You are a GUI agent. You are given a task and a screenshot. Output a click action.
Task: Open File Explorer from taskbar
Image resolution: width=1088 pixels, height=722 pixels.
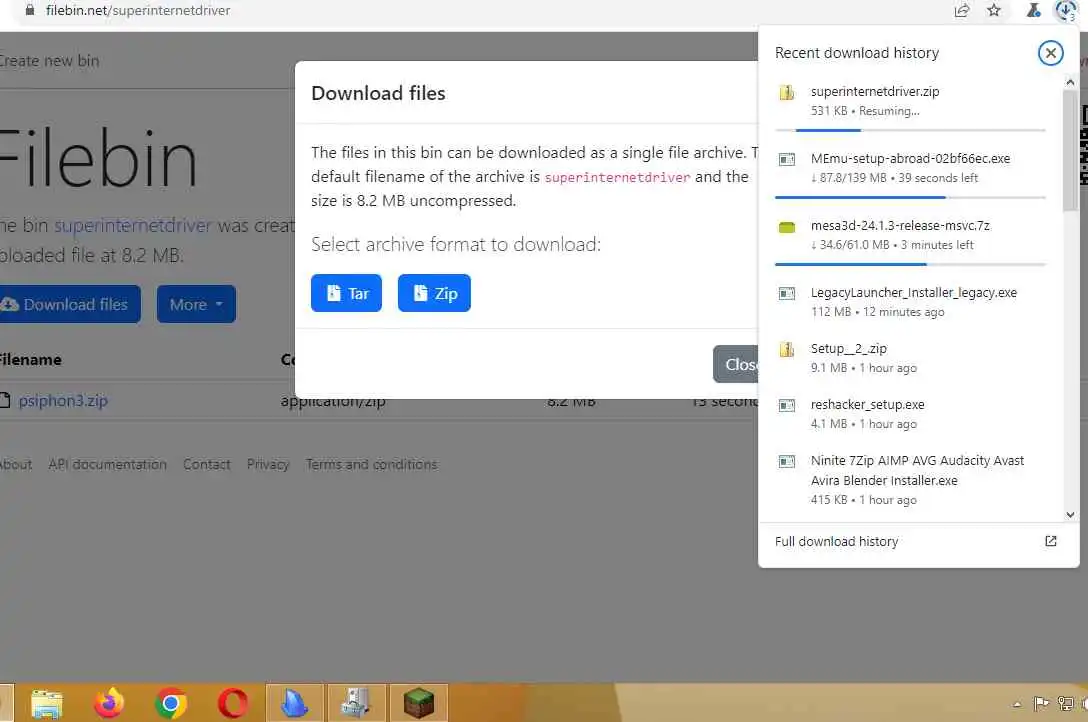pos(46,703)
